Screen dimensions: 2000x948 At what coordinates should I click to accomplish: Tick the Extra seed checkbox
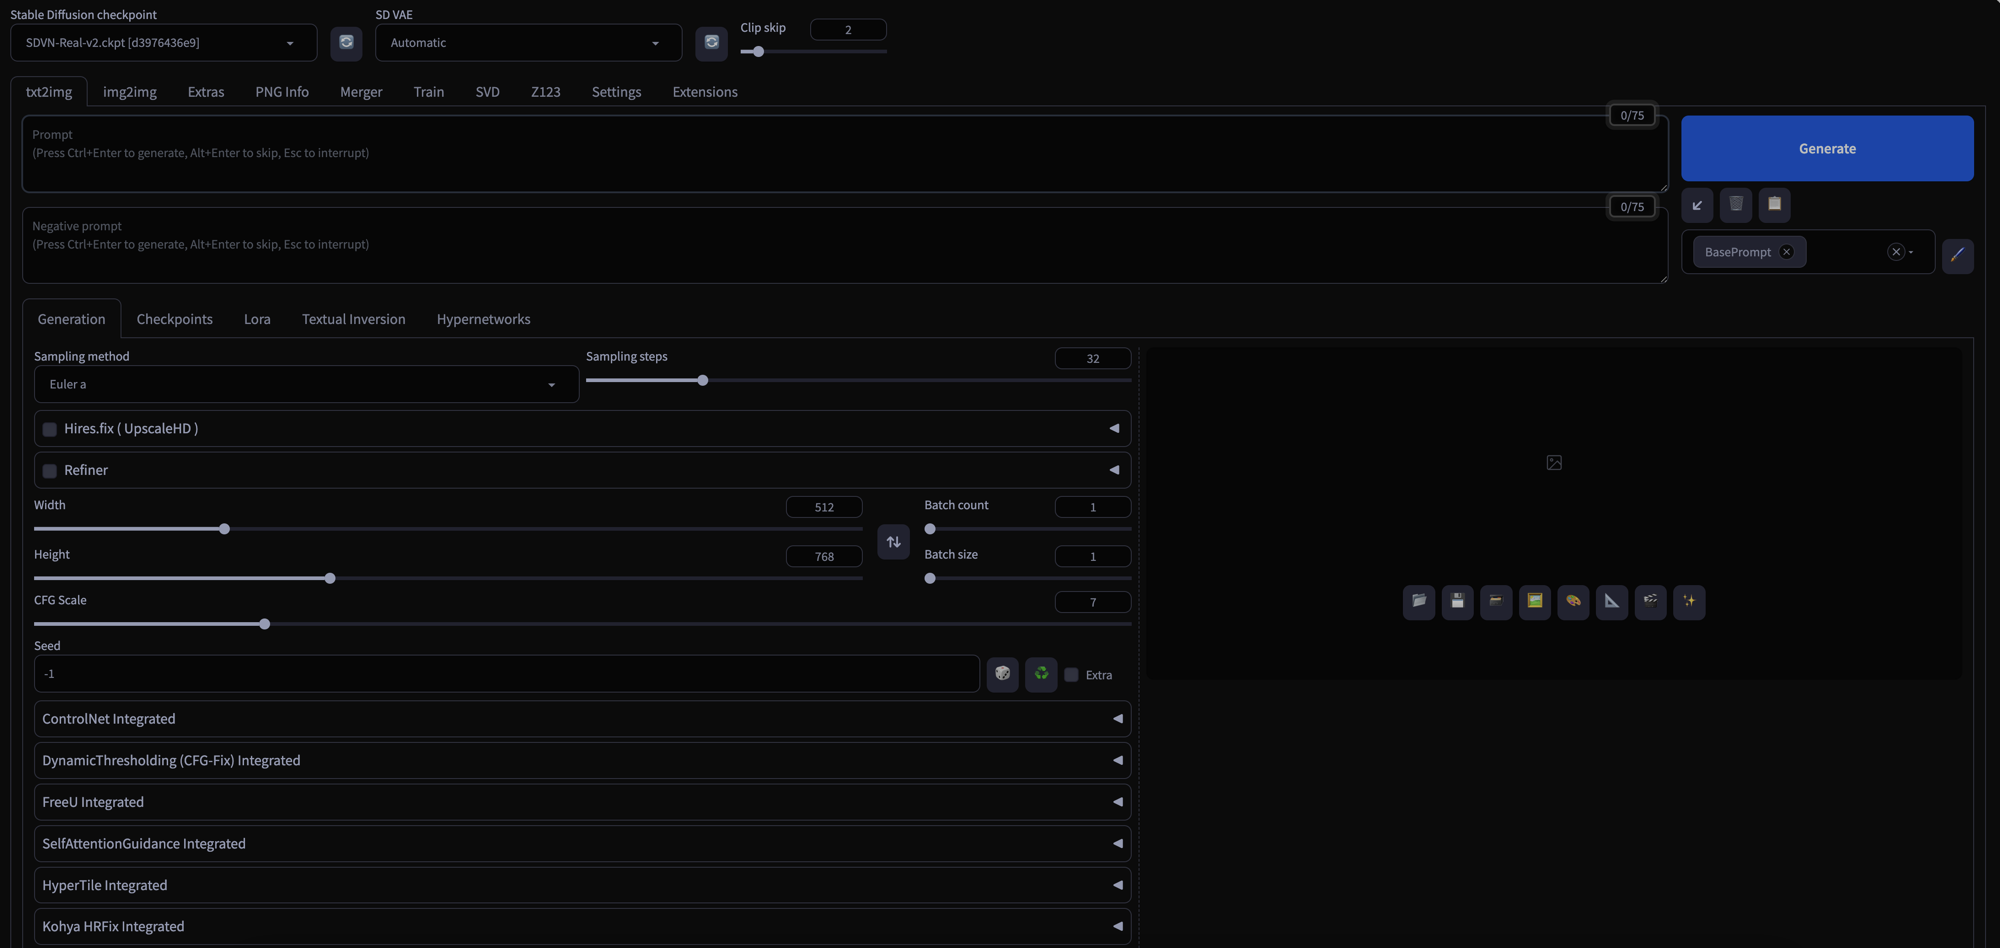click(x=1071, y=675)
